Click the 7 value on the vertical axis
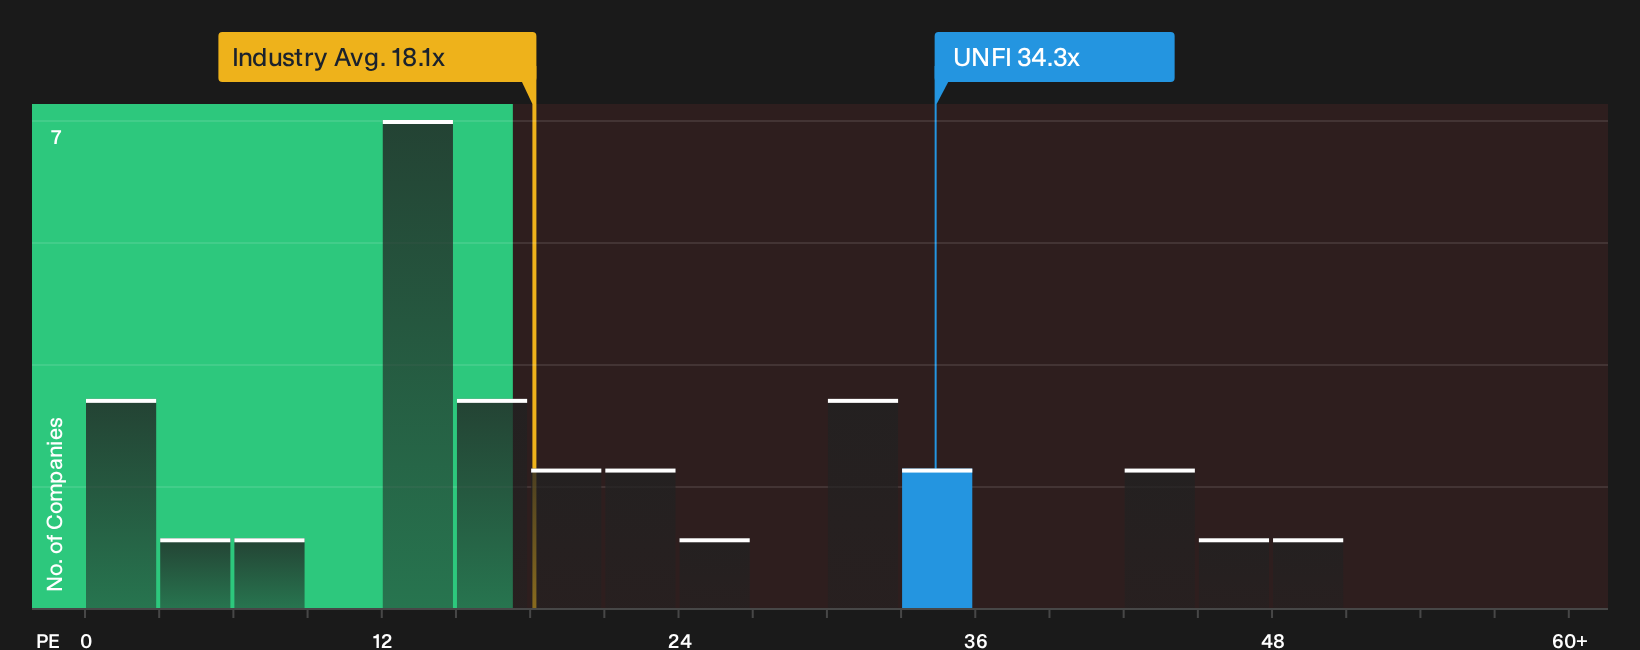The image size is (1640, 650). 56,137
